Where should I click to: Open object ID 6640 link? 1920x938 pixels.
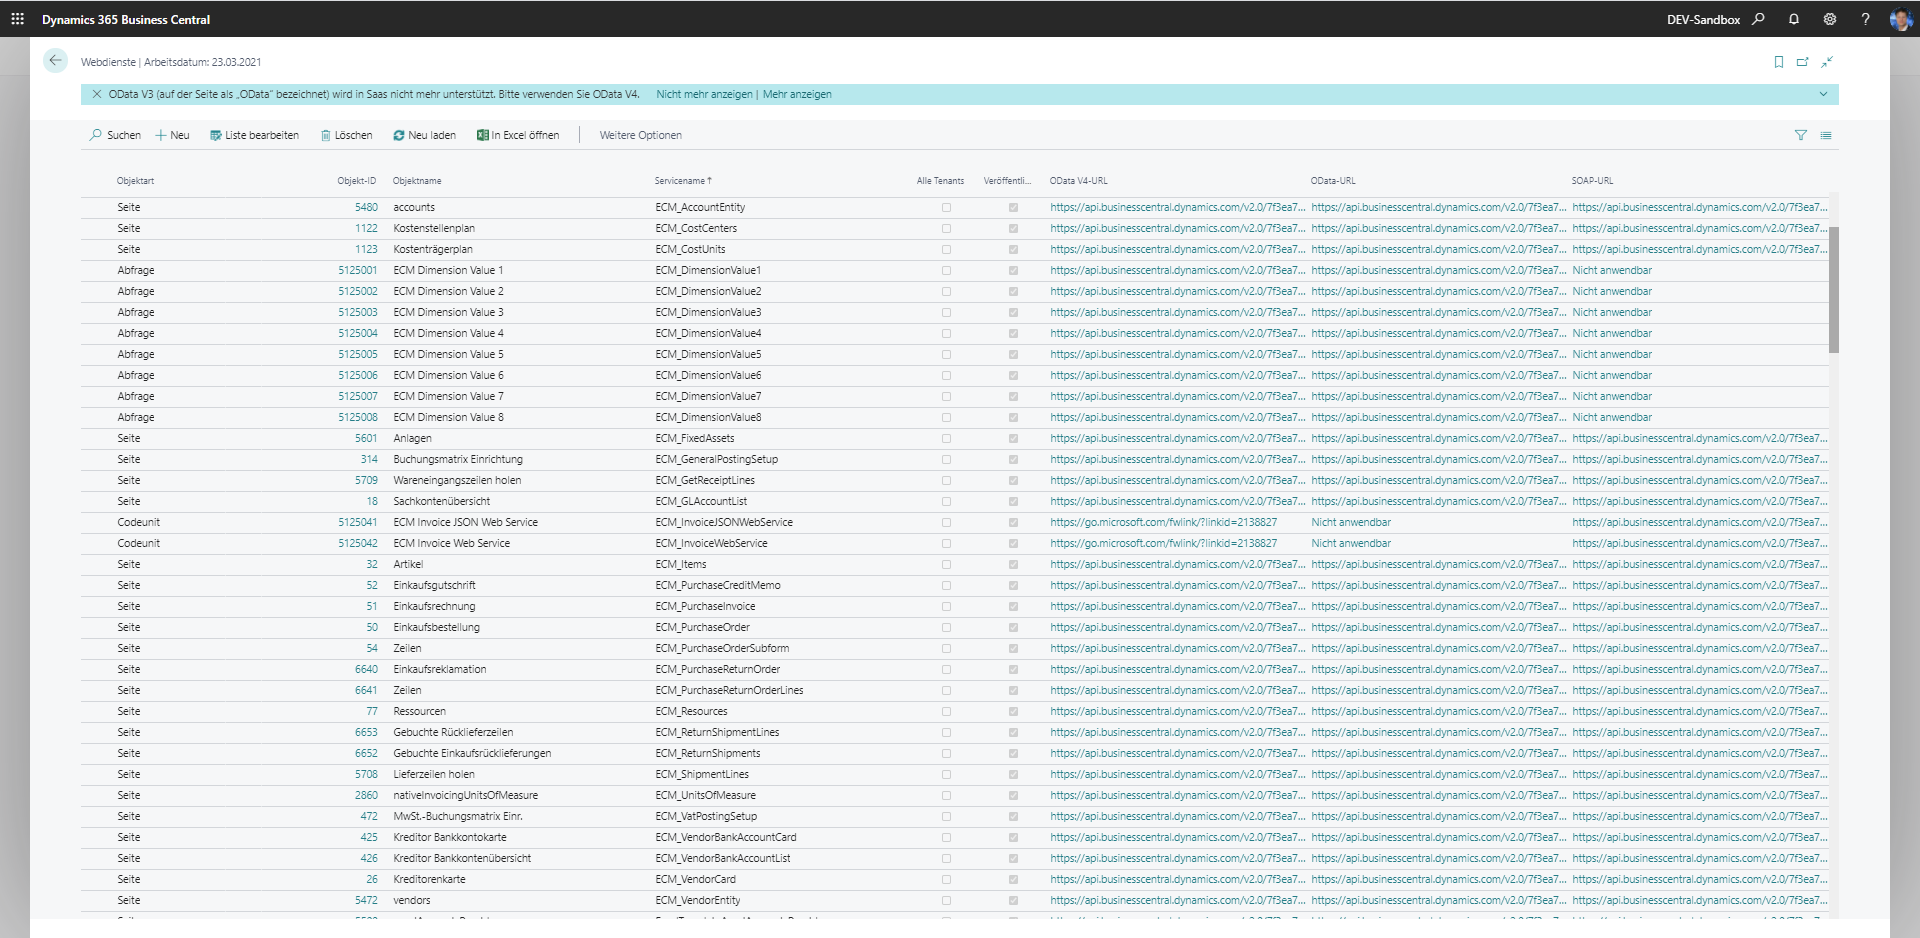(366, 669)
